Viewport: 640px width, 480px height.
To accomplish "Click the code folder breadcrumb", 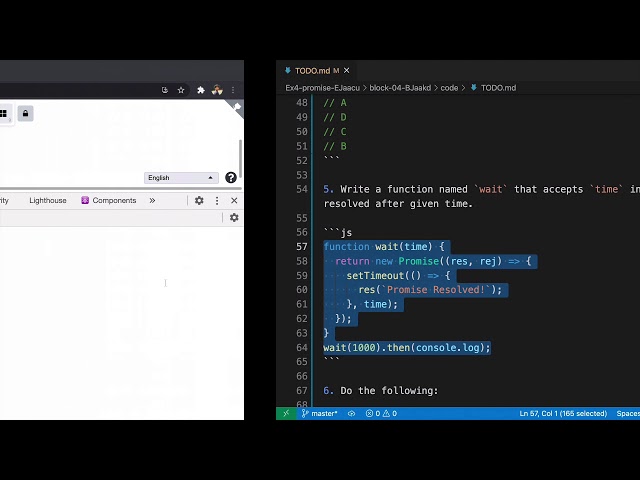I will pyautogui.click(x=449, y=88).
